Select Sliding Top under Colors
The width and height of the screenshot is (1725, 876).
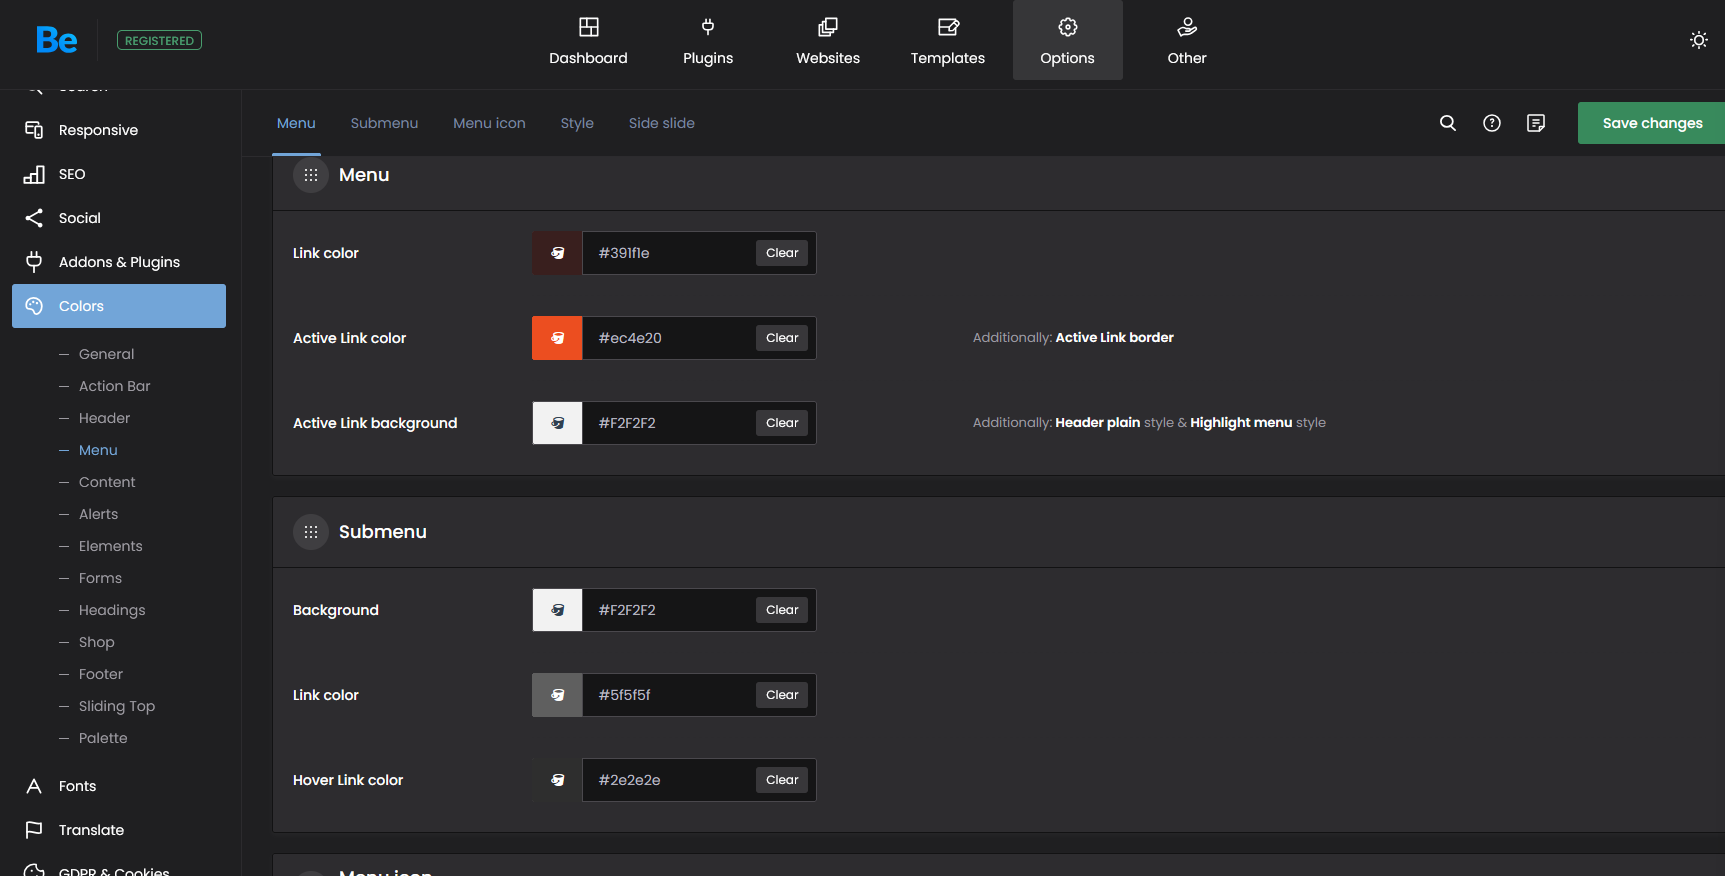(x=116, y=706)
